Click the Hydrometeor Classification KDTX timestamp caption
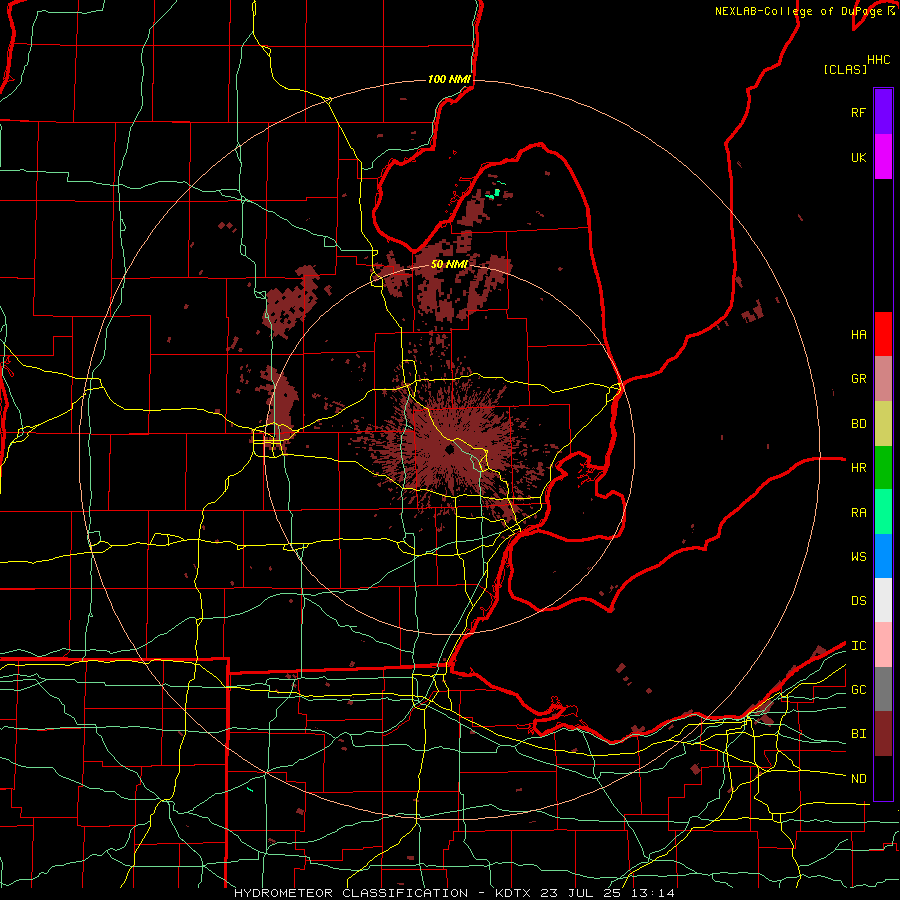Image resolution: width=900 pixels, height=900 pixels. click(x=454, y=893)
